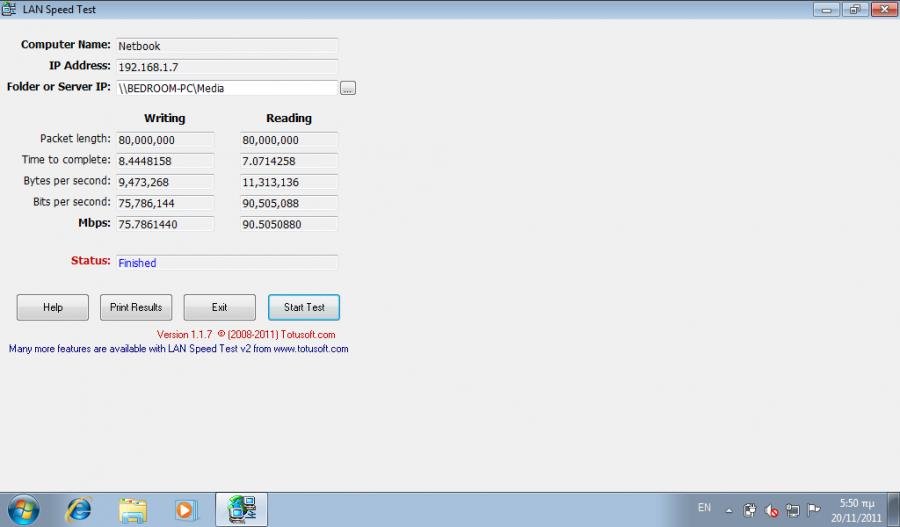Click the Print Results button
900x527 pixels.
[x=135, y=307]
